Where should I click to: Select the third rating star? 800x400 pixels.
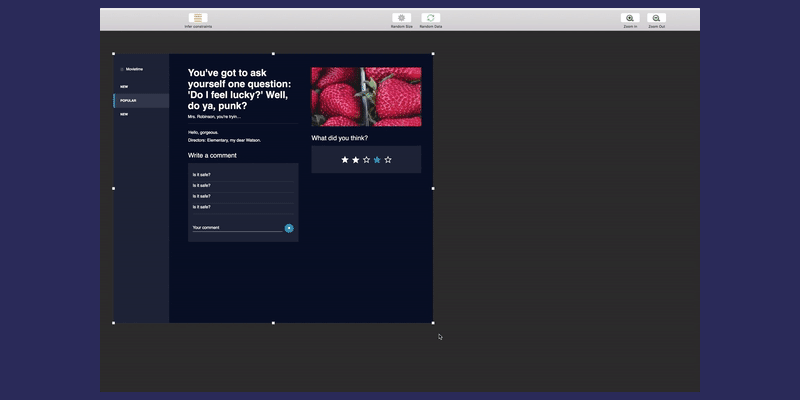(367, 159)
